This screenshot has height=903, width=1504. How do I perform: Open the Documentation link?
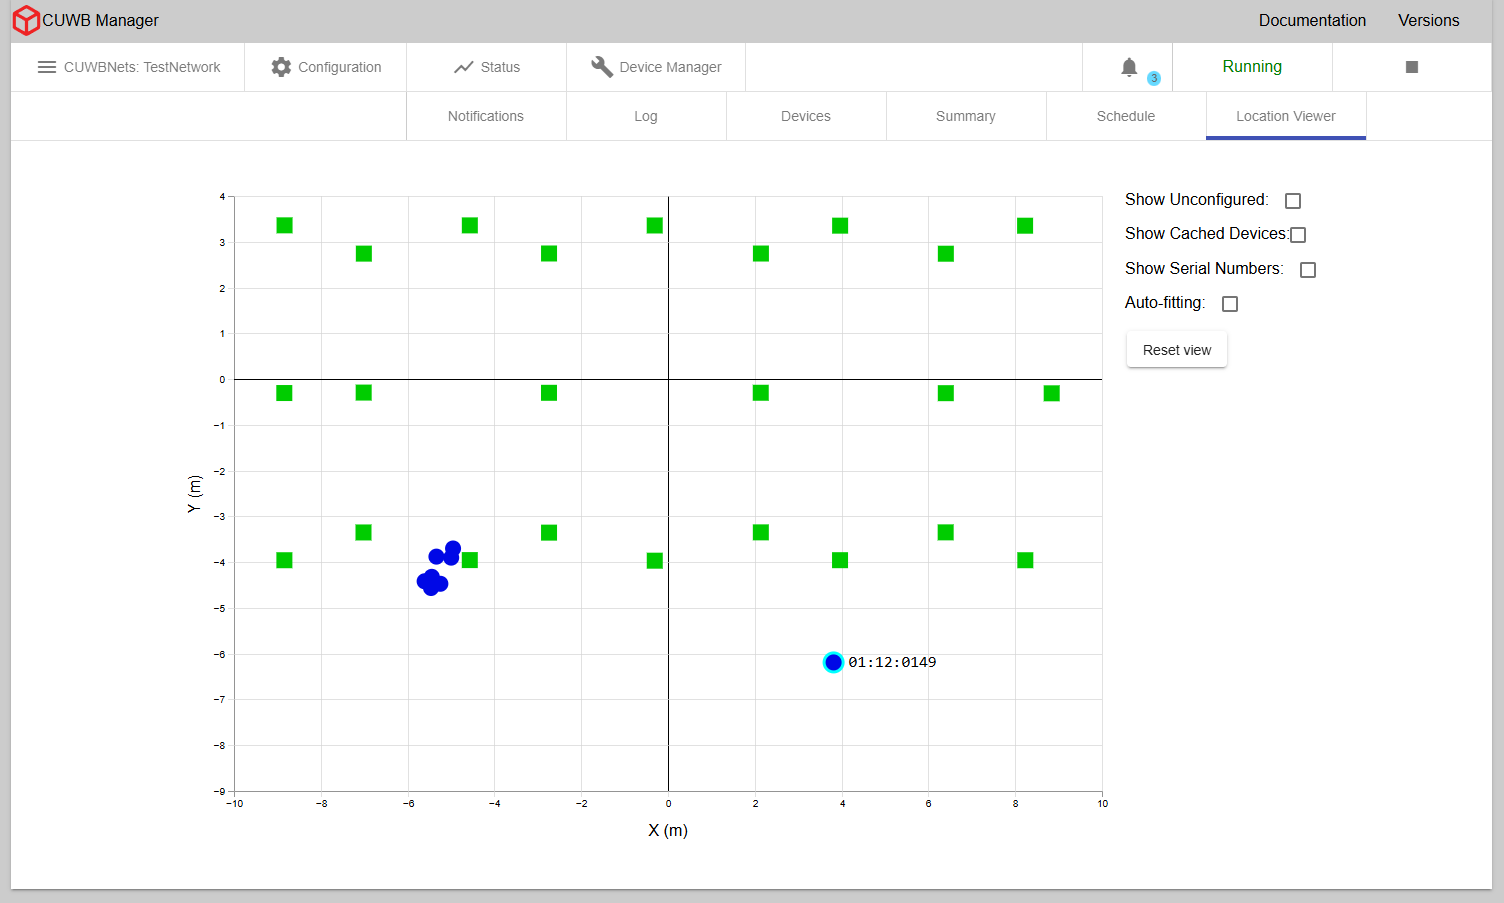point(1312,20)
